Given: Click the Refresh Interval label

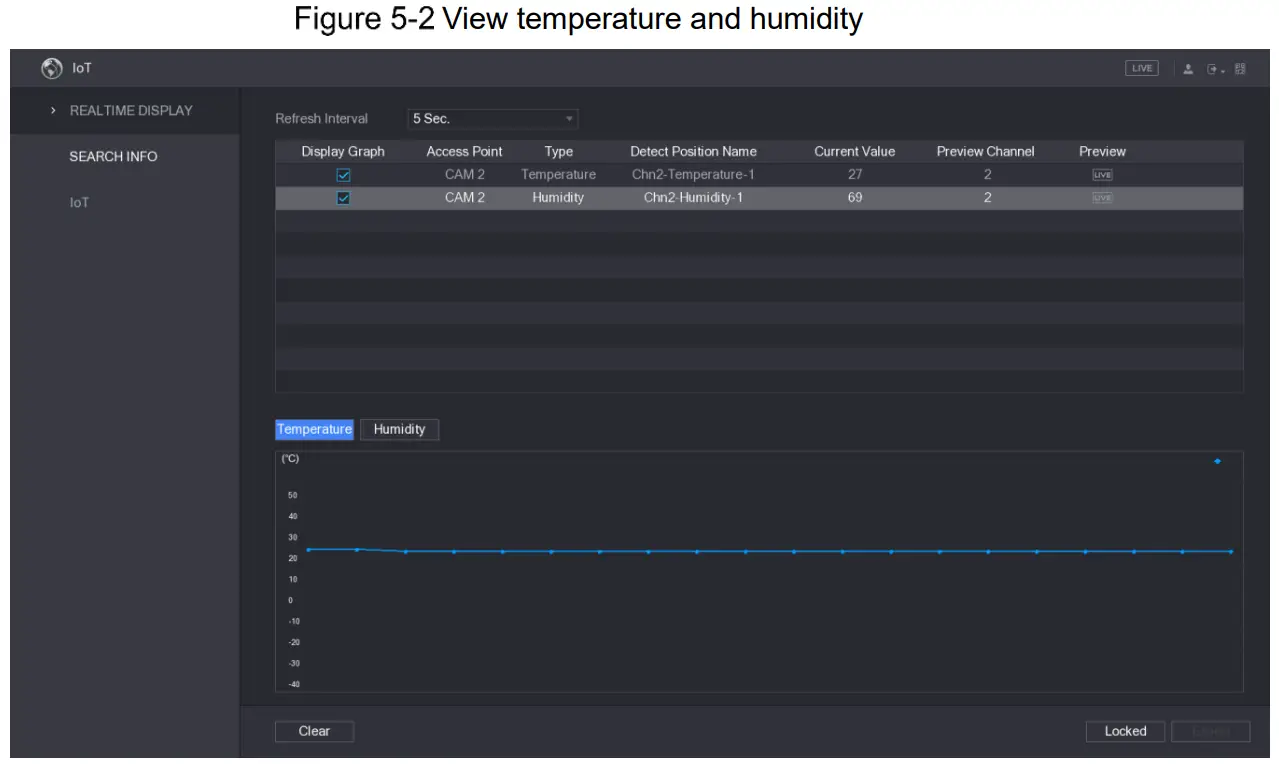Looking at the screenshot, I should point(321,118).
